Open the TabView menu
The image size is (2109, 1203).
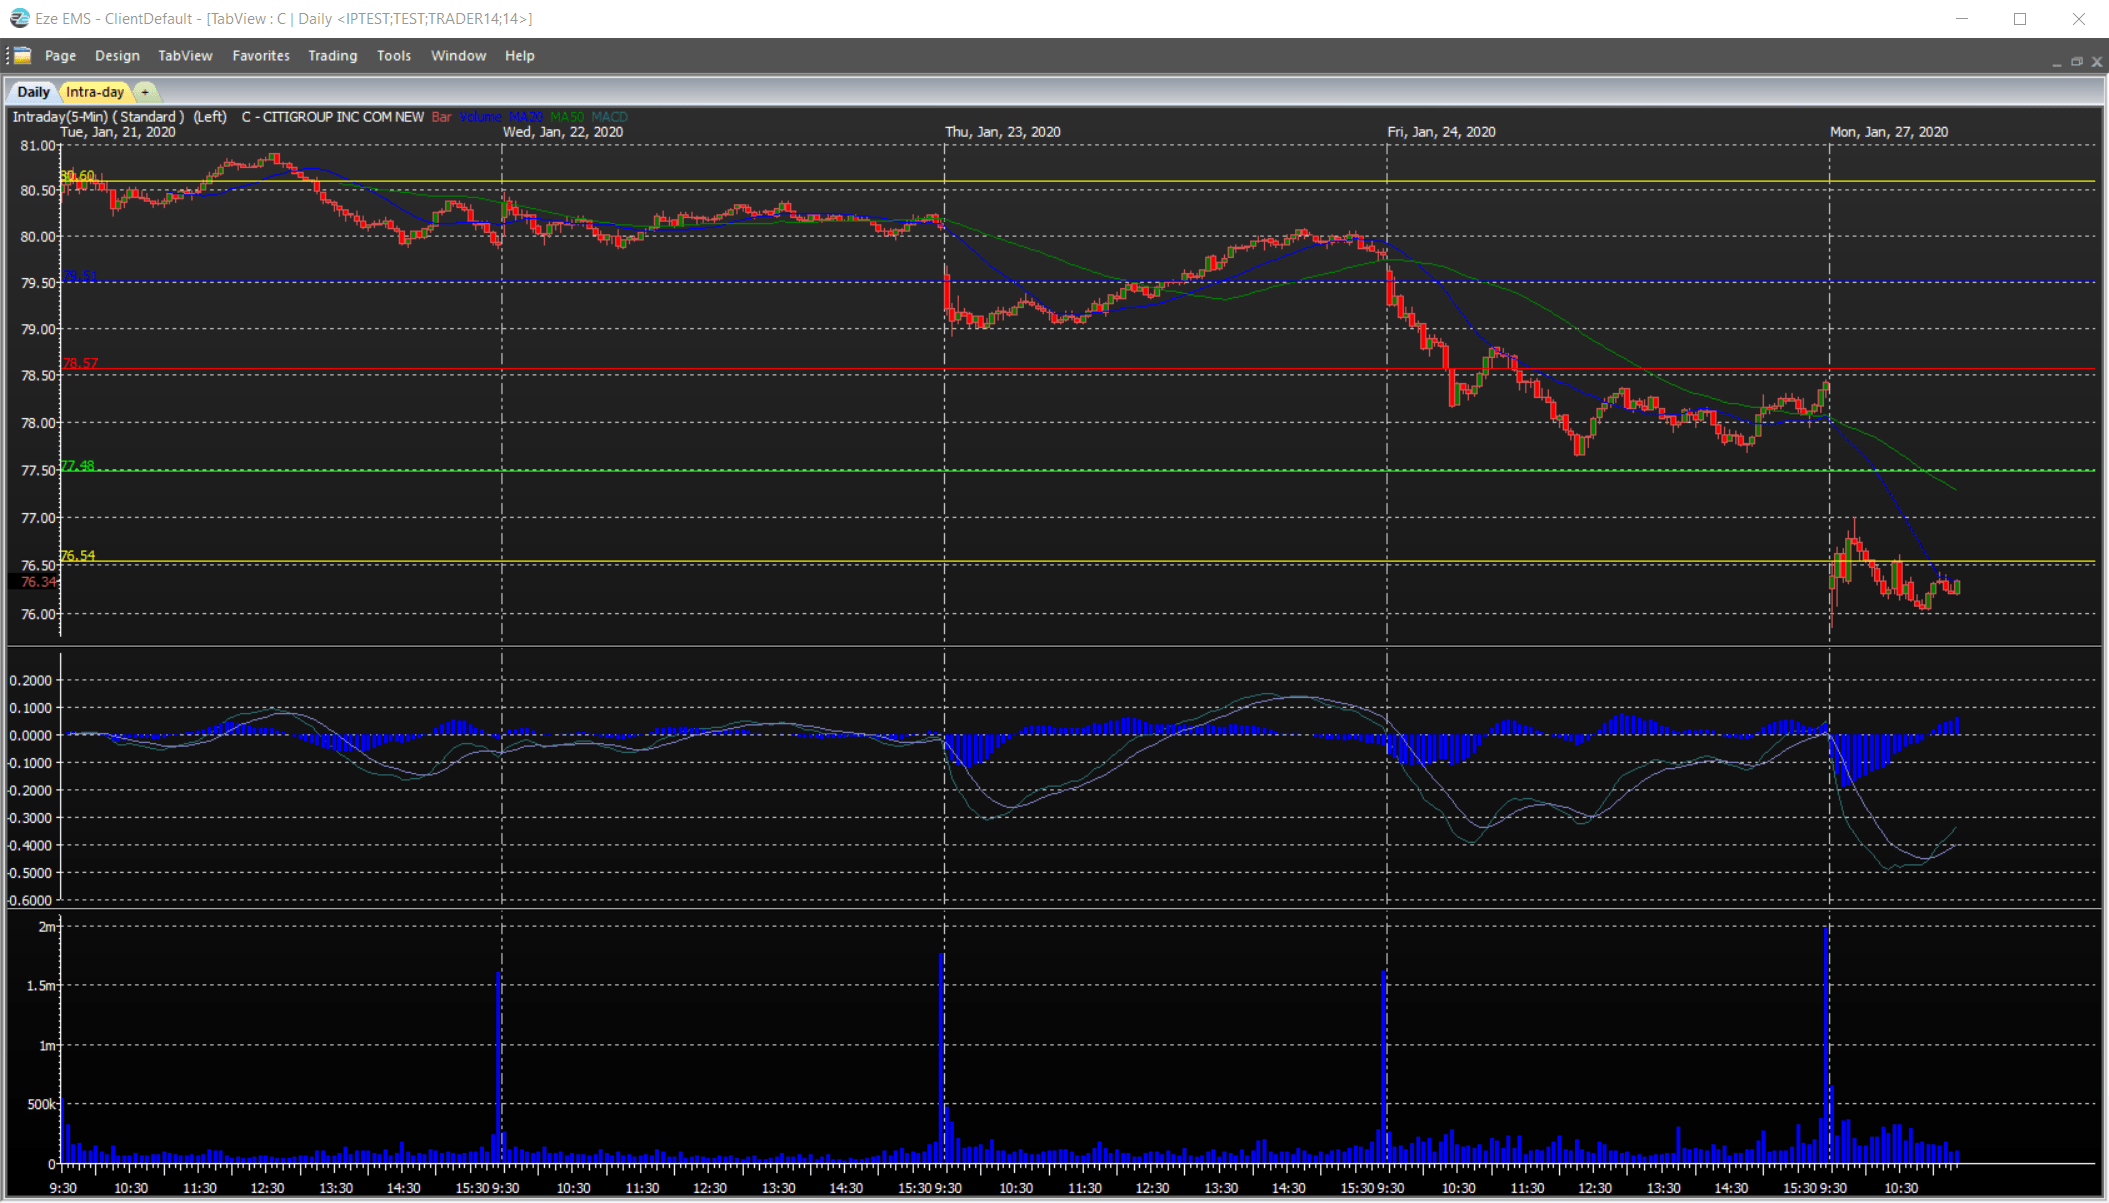click(185, 56)
